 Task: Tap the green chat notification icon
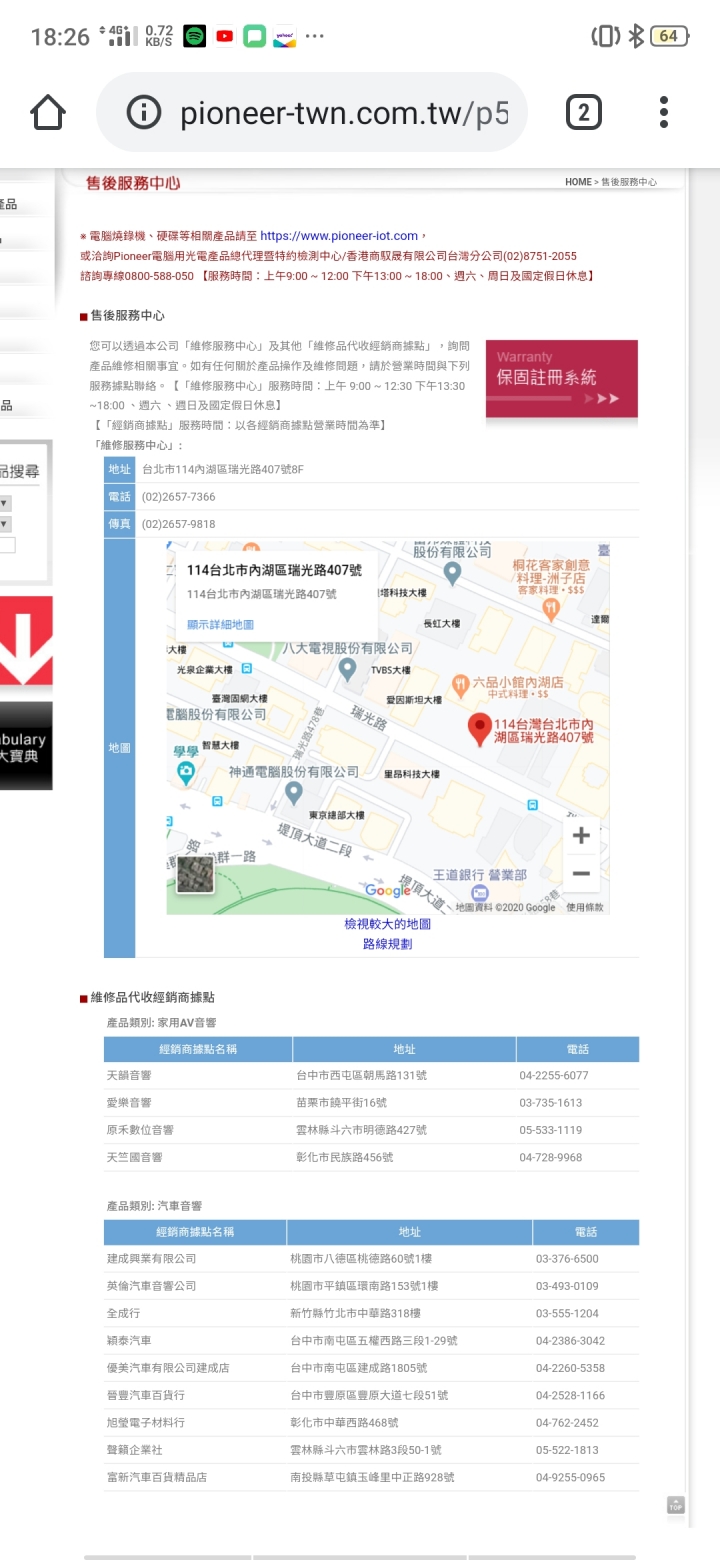click(x=255, y=37)
